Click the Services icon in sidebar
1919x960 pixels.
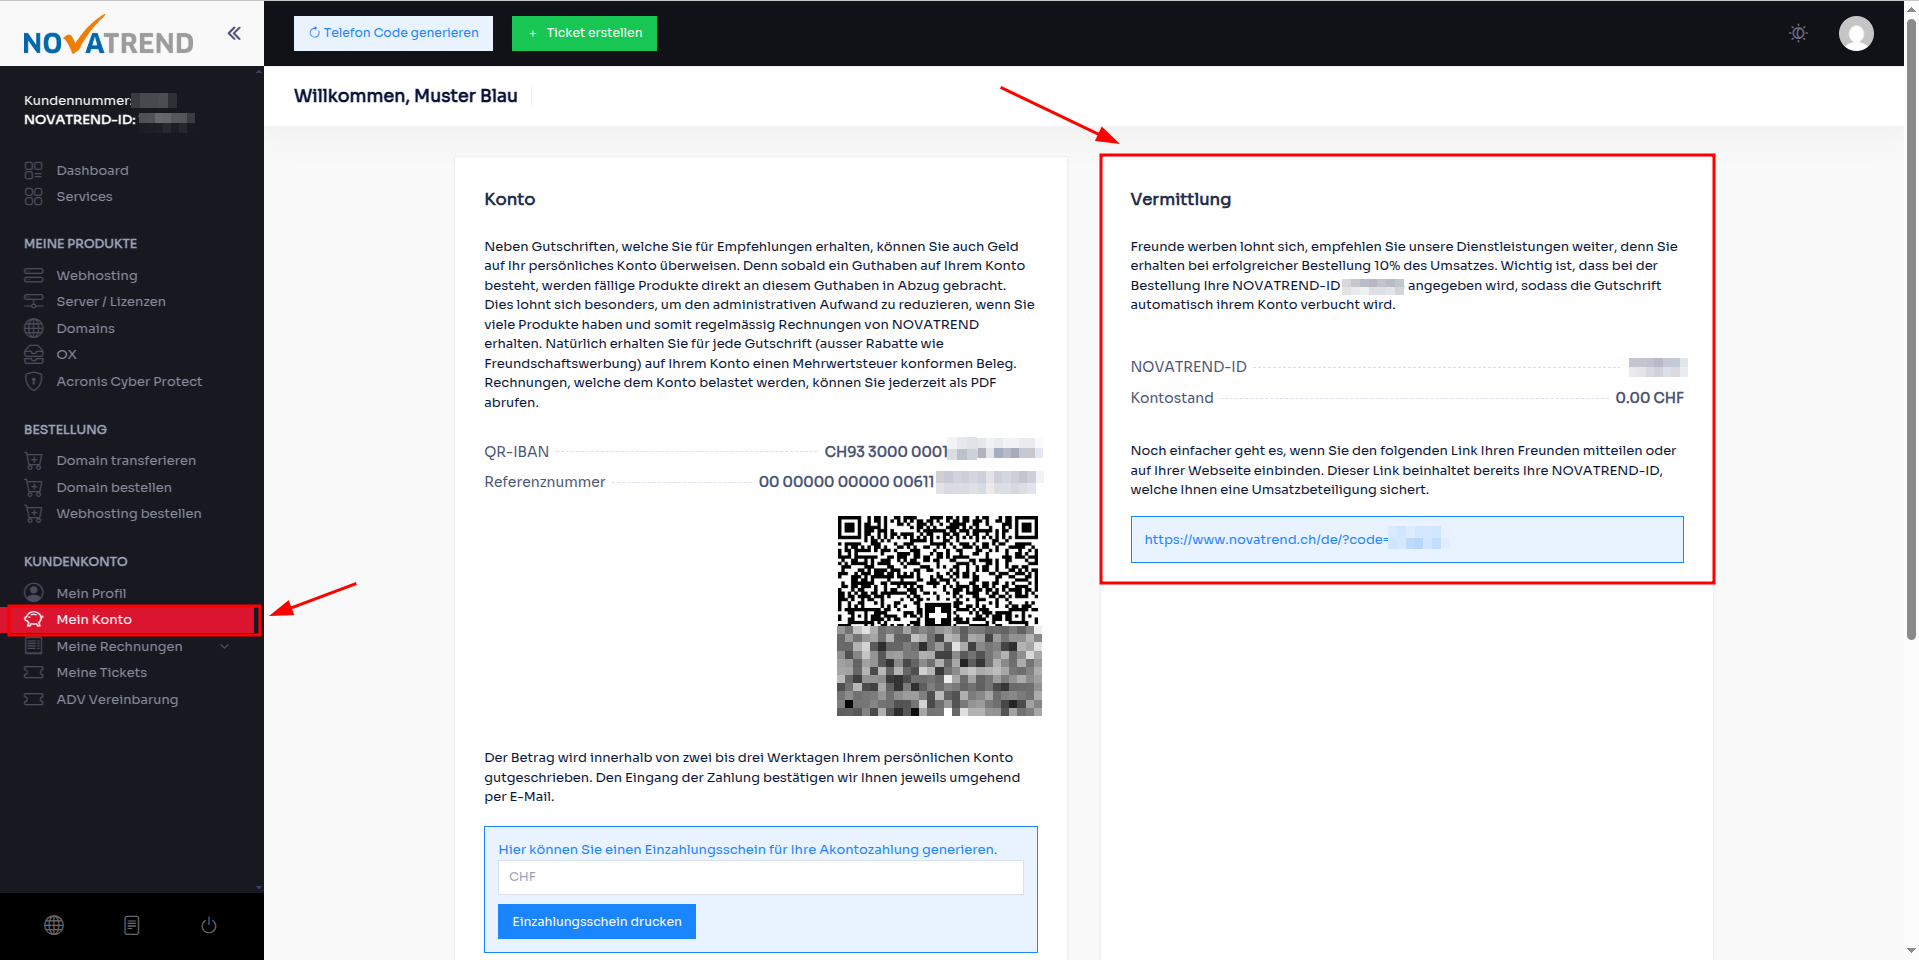coord(34,197)
